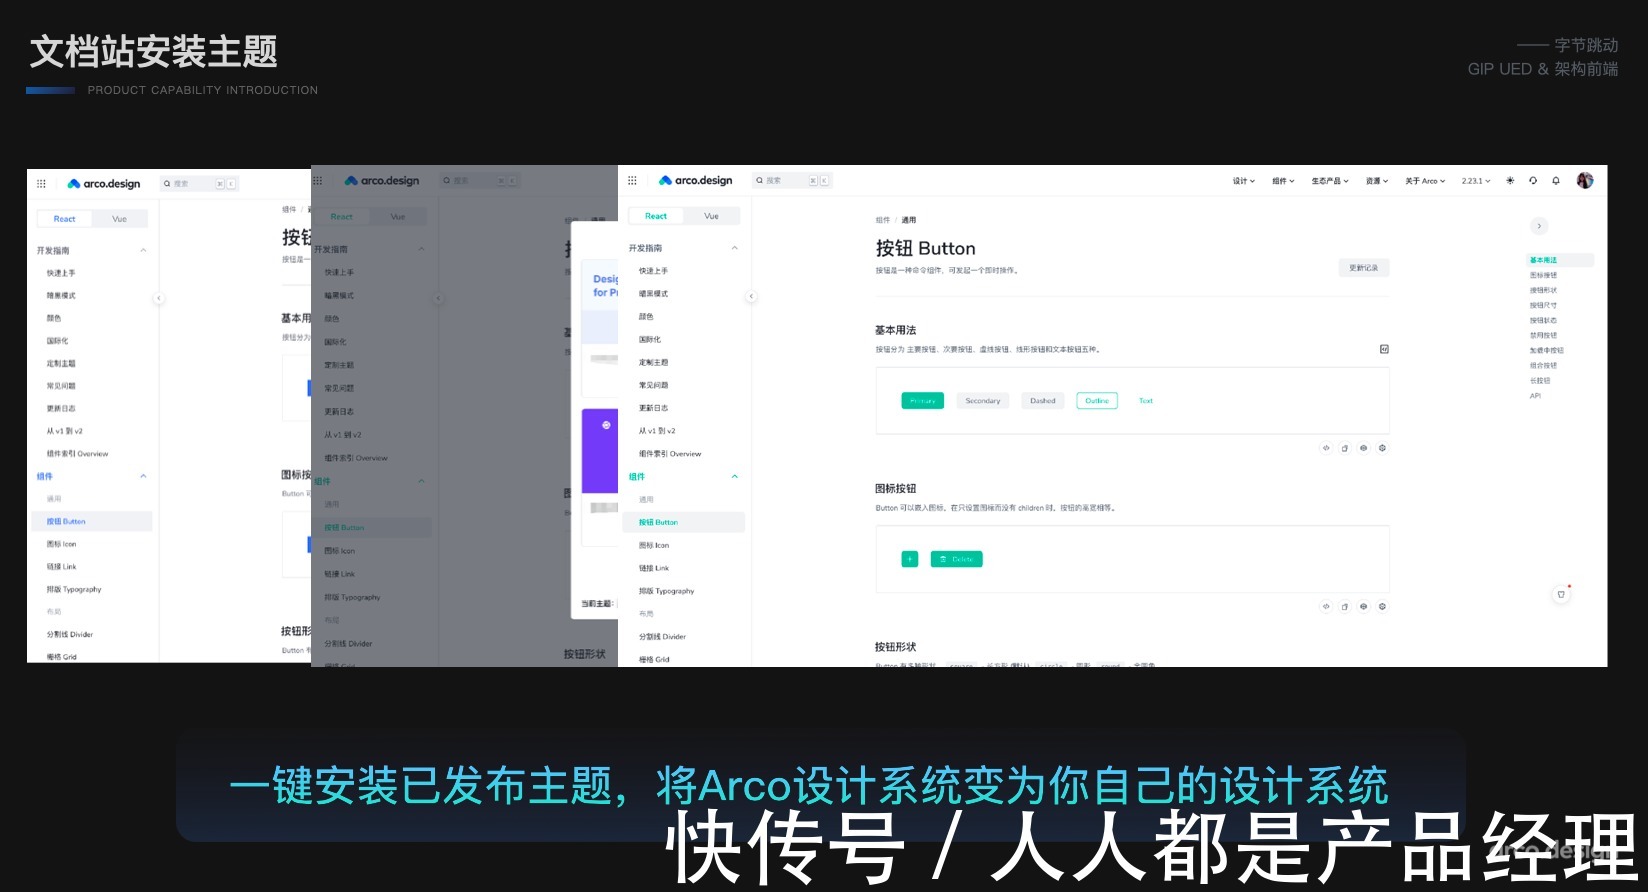
Task: Open CodeSandbox icon under 图标按钮 demo
Action: pyautogui.click(x=1383, y=606)
